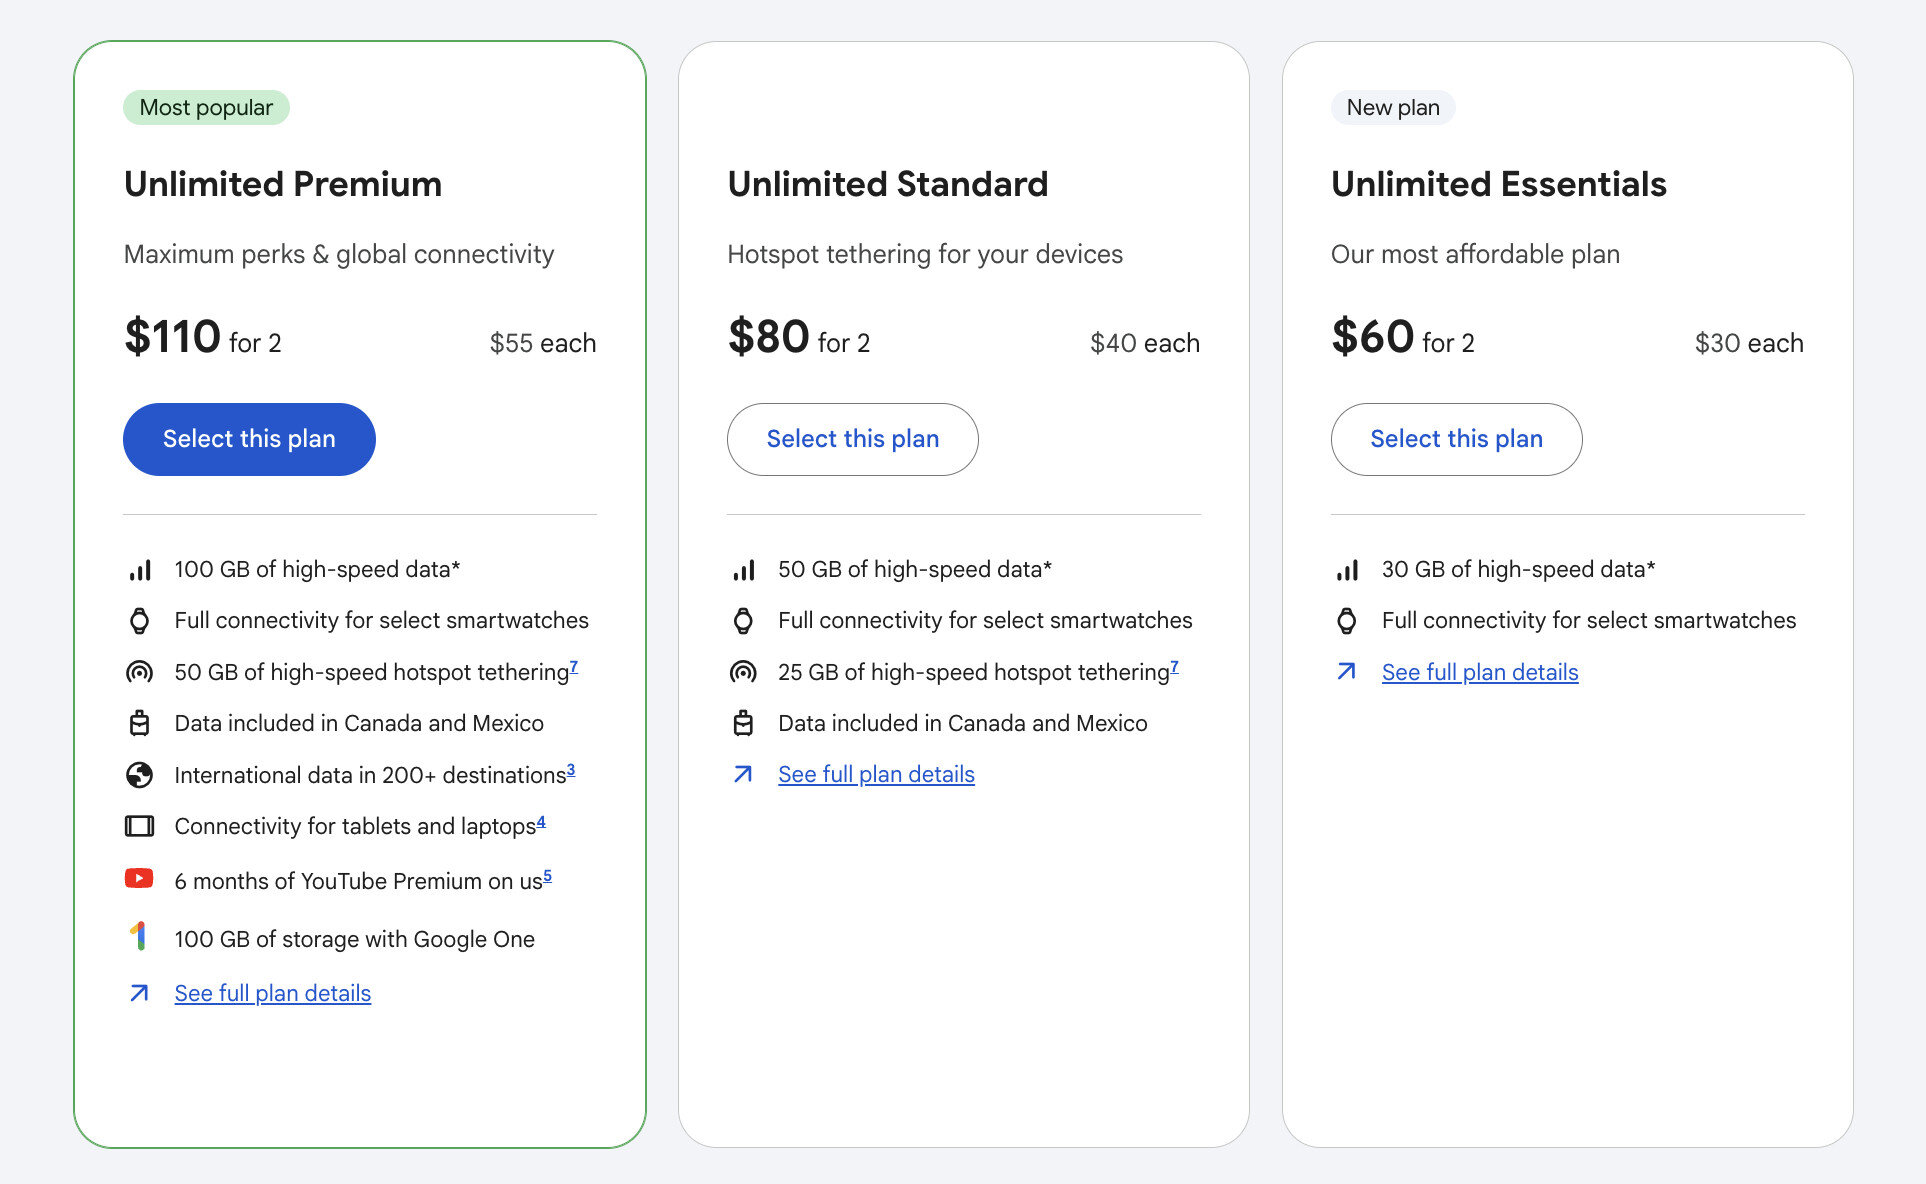This screenshot has width=1926, height=1184.
Task: Open full plan details for Unlimited Standard
Action: coord(876,774)
